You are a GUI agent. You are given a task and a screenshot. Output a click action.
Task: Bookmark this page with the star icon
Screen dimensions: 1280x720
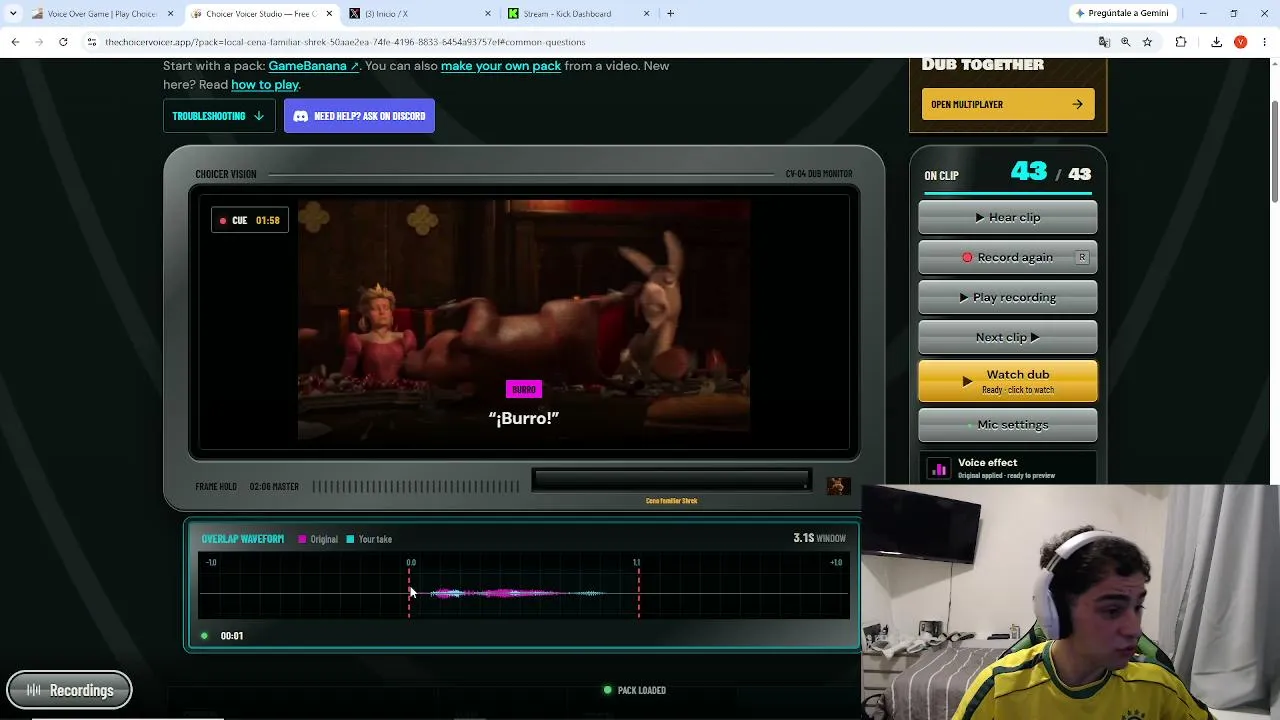(1147, 42)
